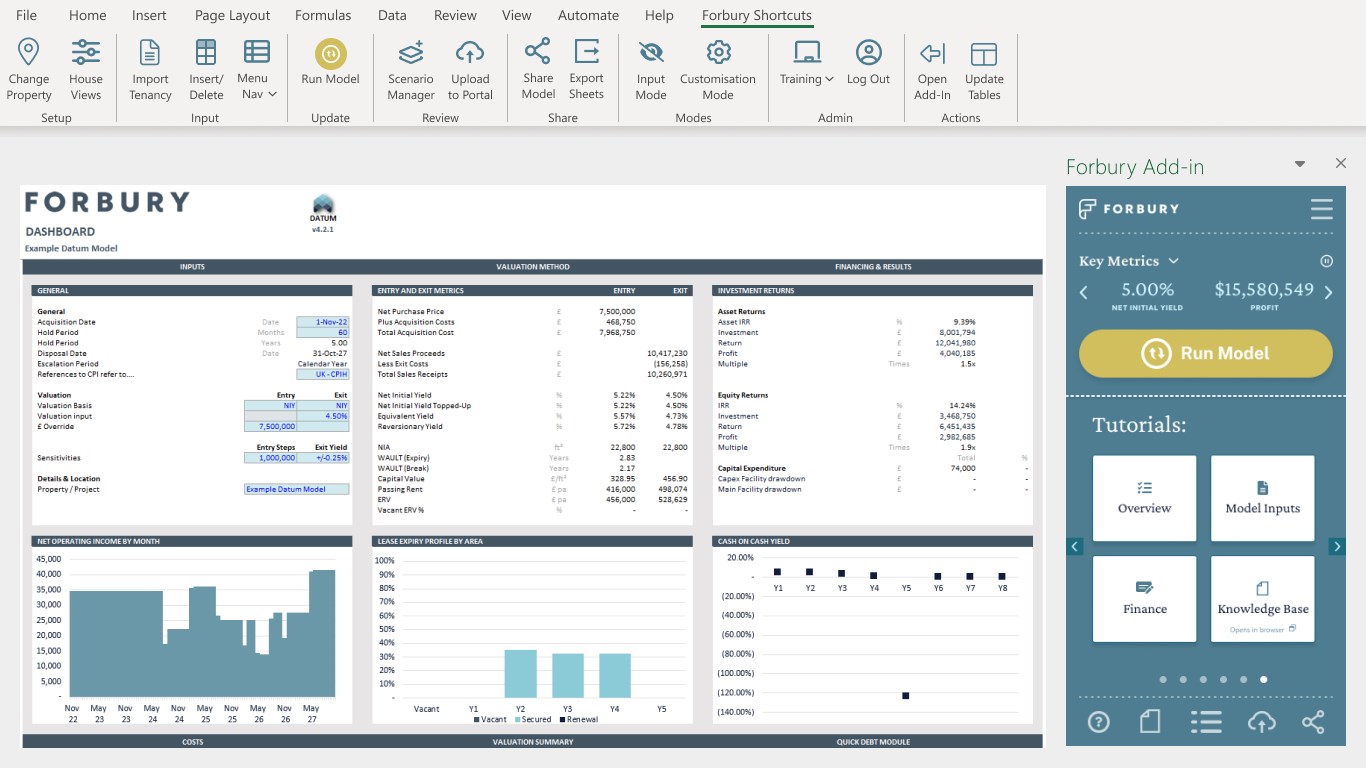Click the Total Acquisition Cost value 7,968,750

tap(615, 332)
